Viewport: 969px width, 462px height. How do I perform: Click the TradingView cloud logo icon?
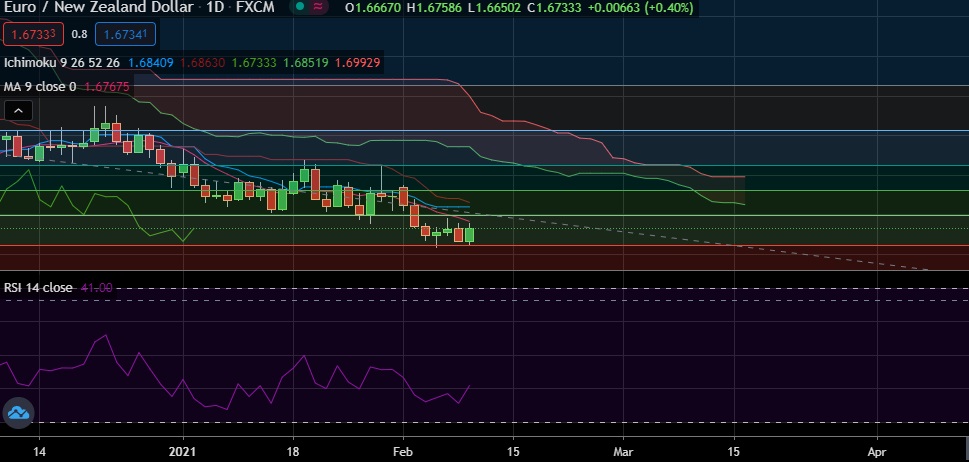pos(19,413)
